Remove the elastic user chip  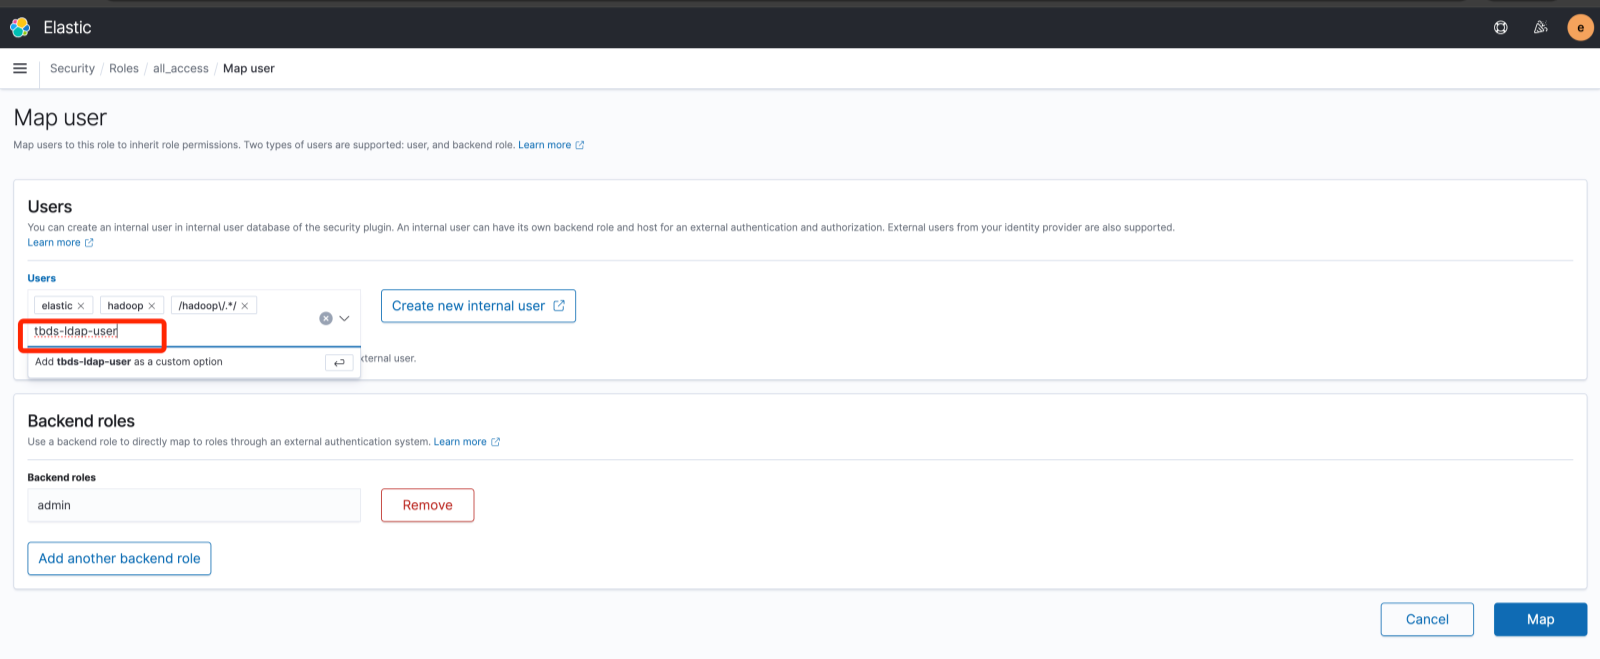tap(81, 306)
